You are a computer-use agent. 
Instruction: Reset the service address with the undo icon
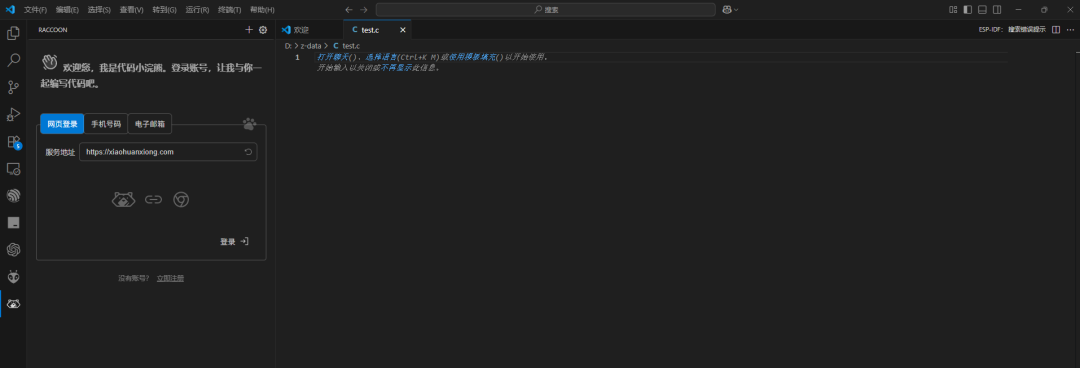(x=248, y=152)
